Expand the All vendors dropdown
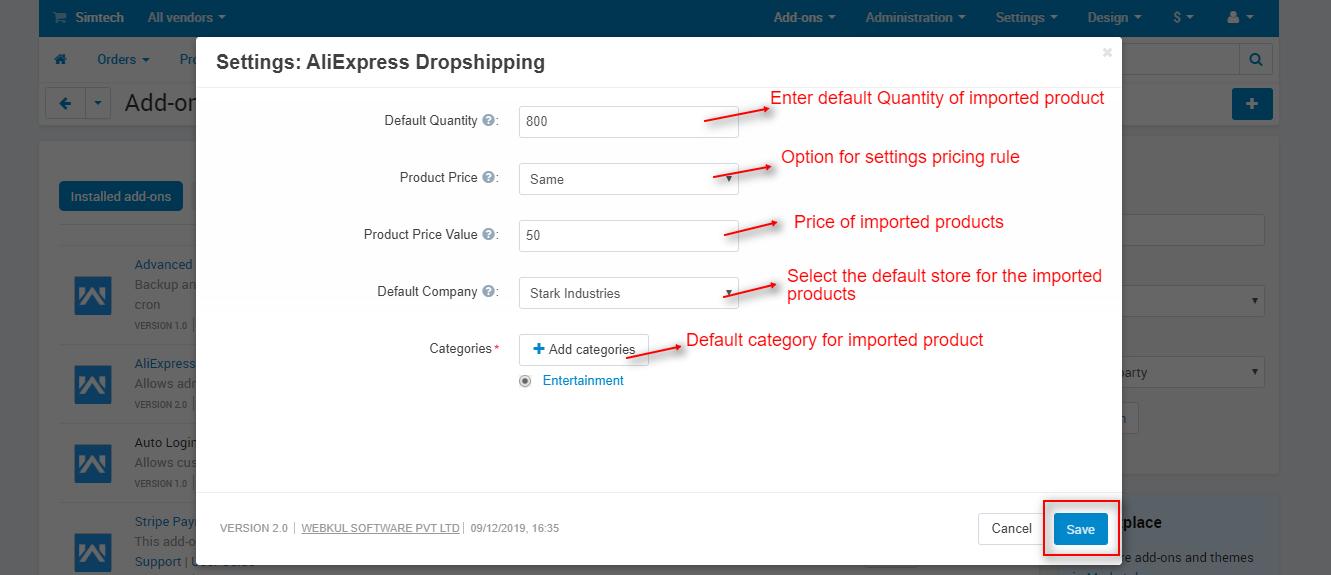1331x575 pixels. point(186,17)
